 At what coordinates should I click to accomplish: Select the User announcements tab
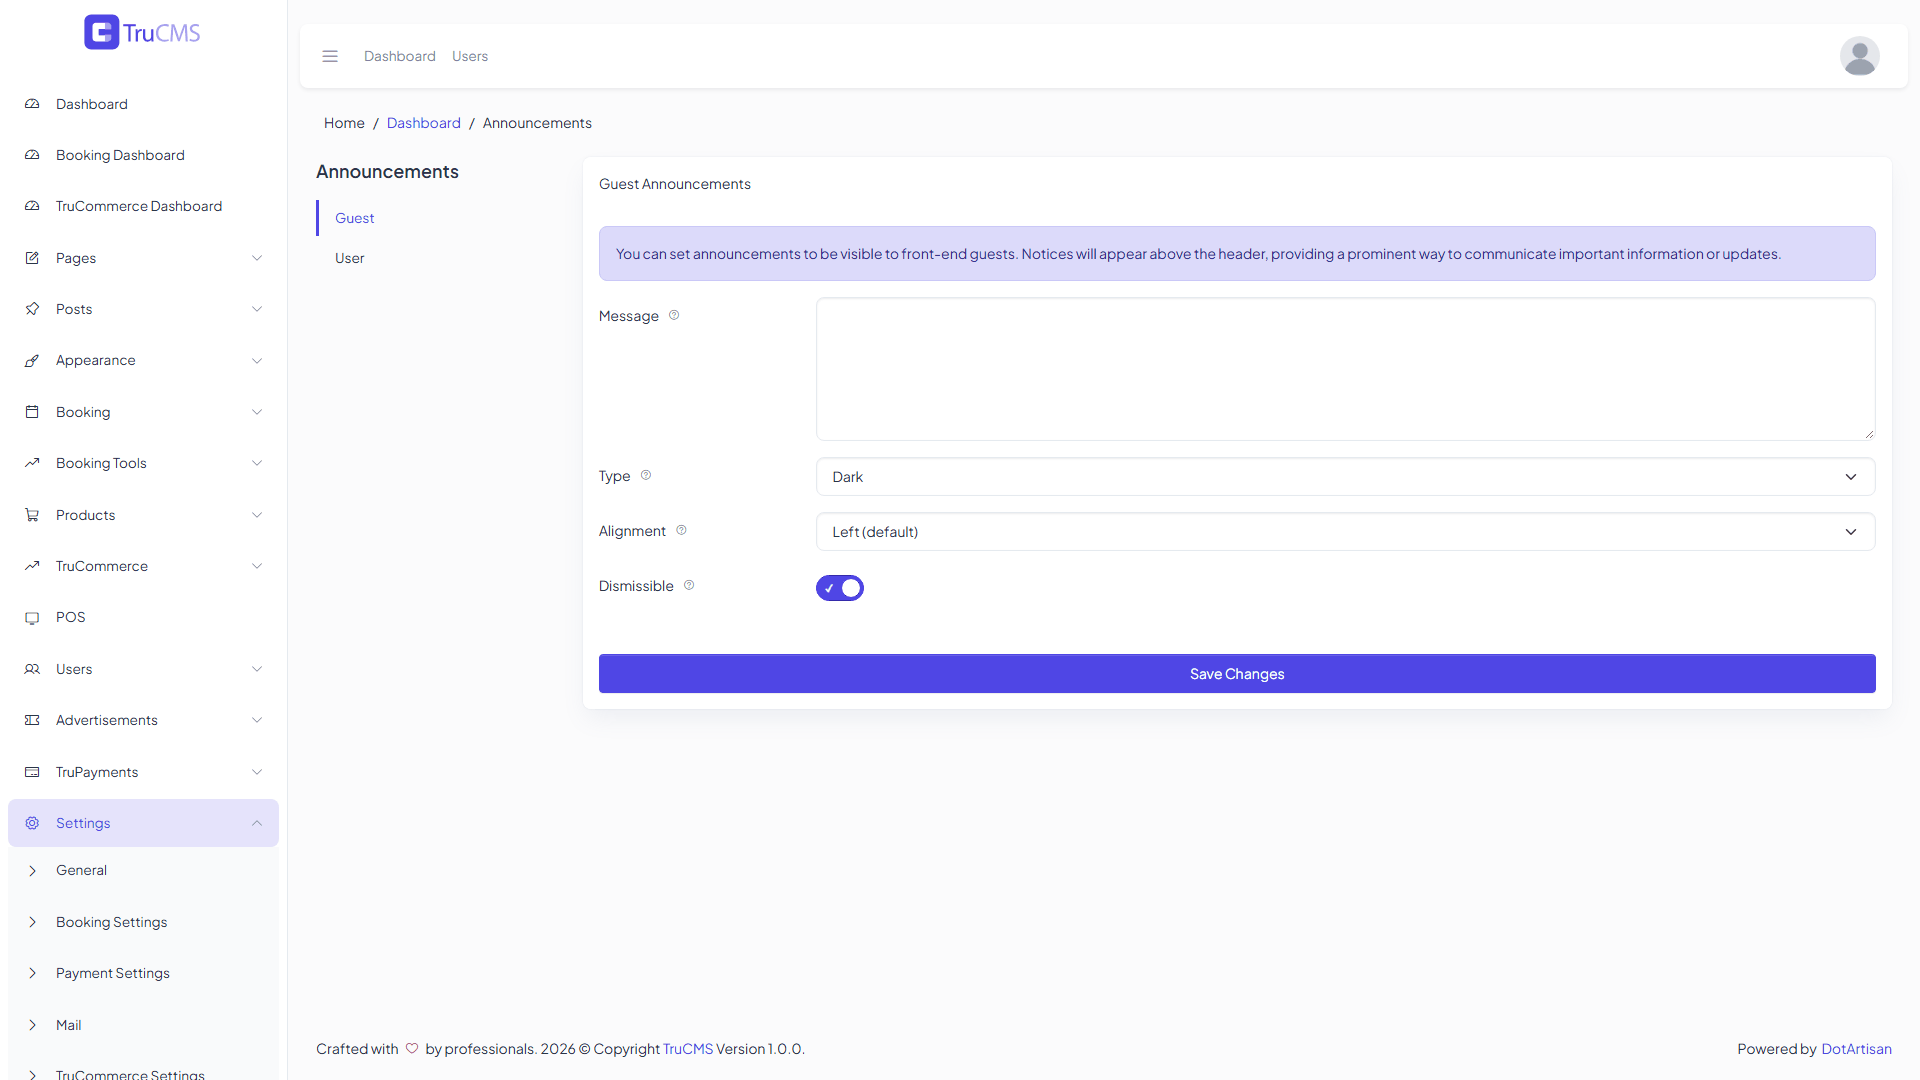click(350, 258)
